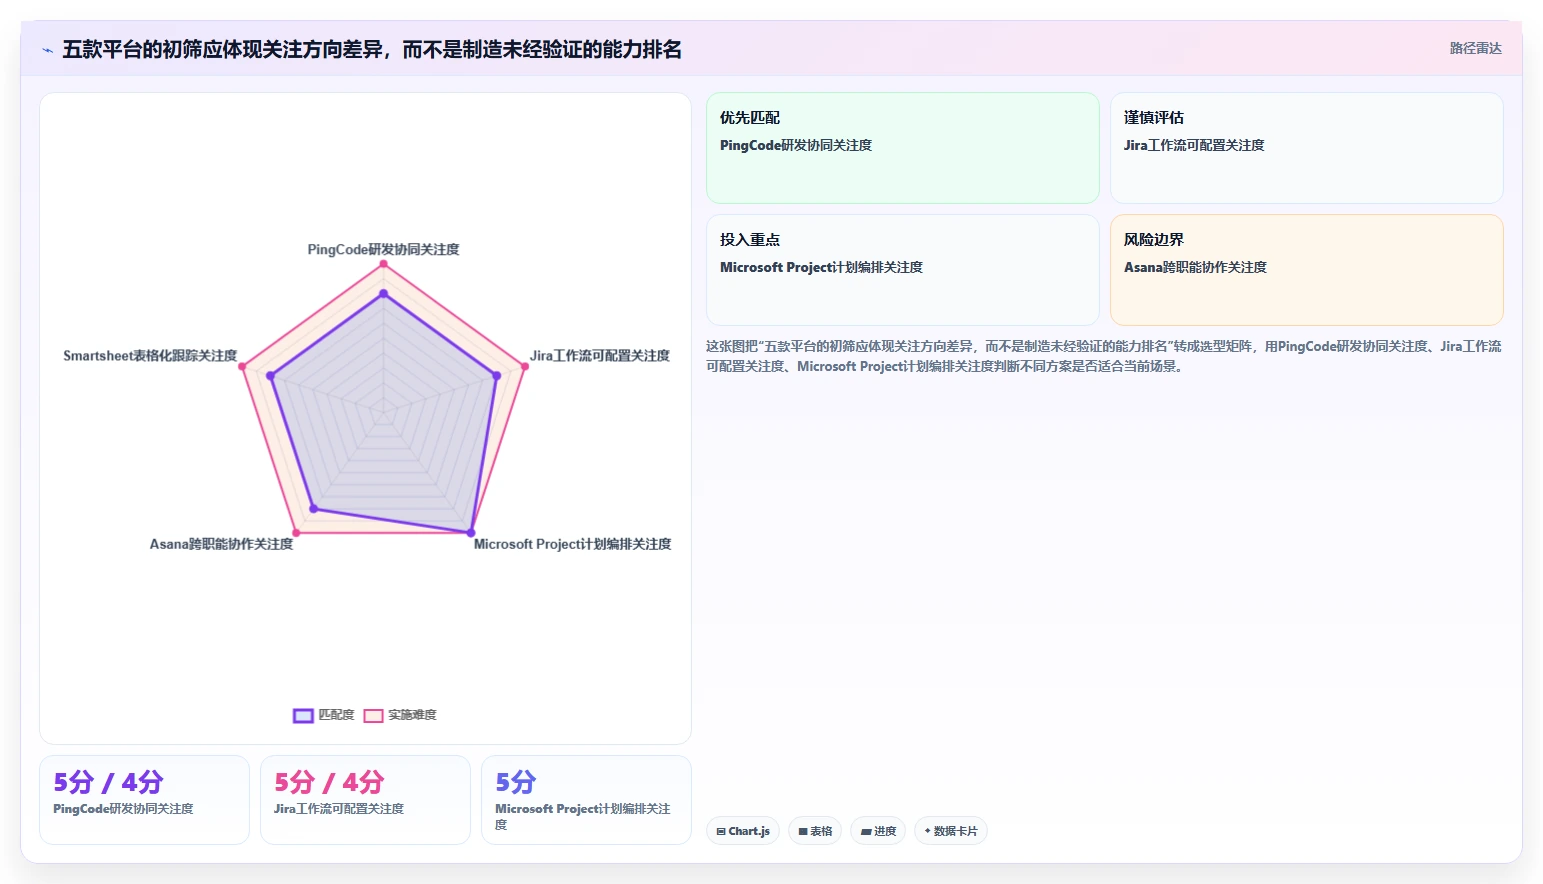Click Microsoft Project计划编排关注度 in the 投入重点 card
Image resolution: width=1543 pixels, height=884 pixels.
tap(821, 267)
